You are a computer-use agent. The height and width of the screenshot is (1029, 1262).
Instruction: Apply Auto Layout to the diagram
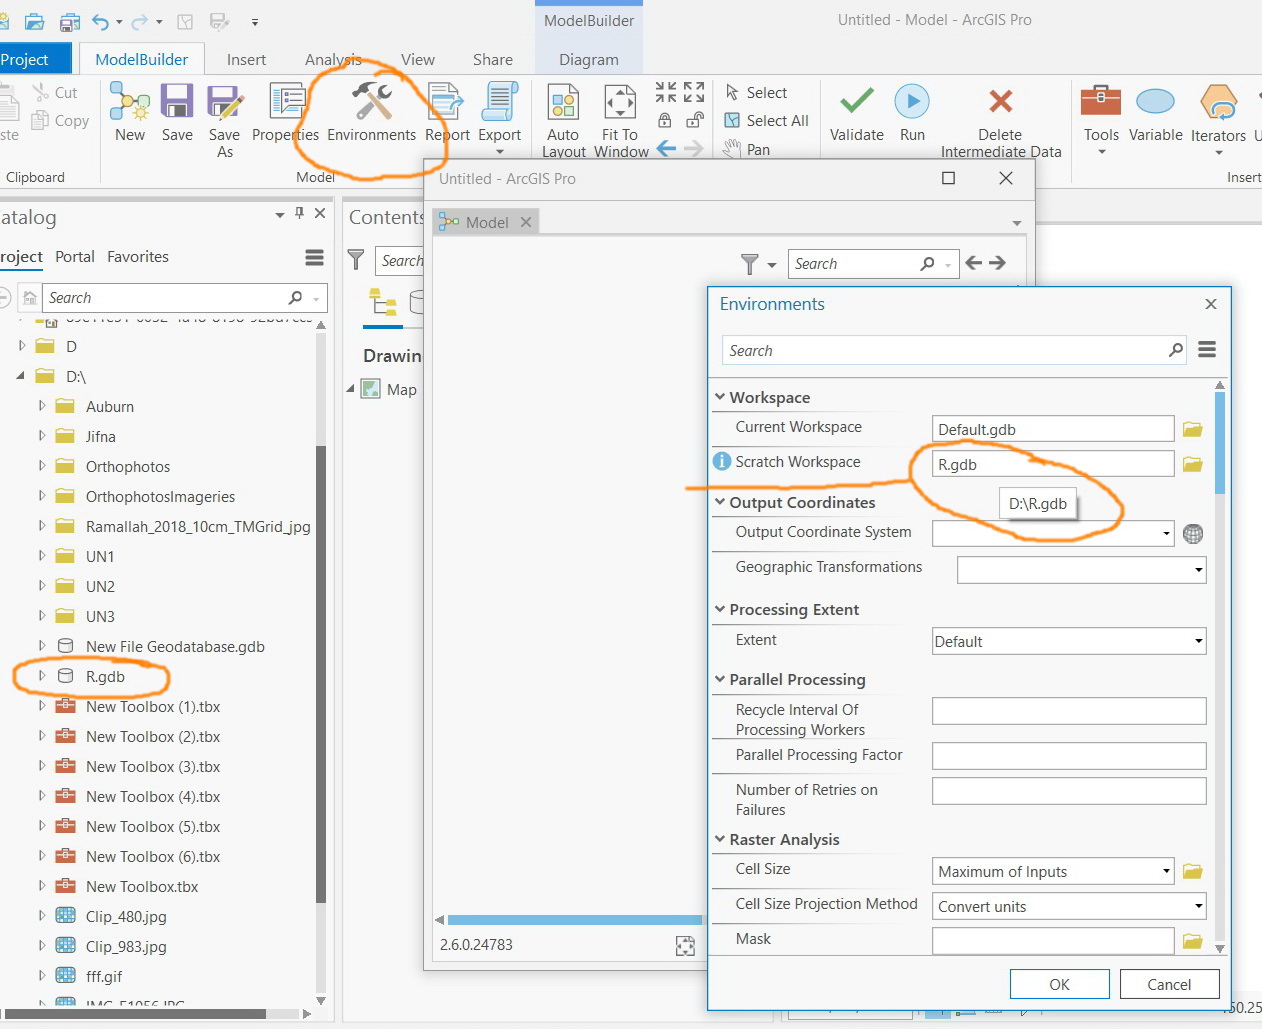click(563, 120)
